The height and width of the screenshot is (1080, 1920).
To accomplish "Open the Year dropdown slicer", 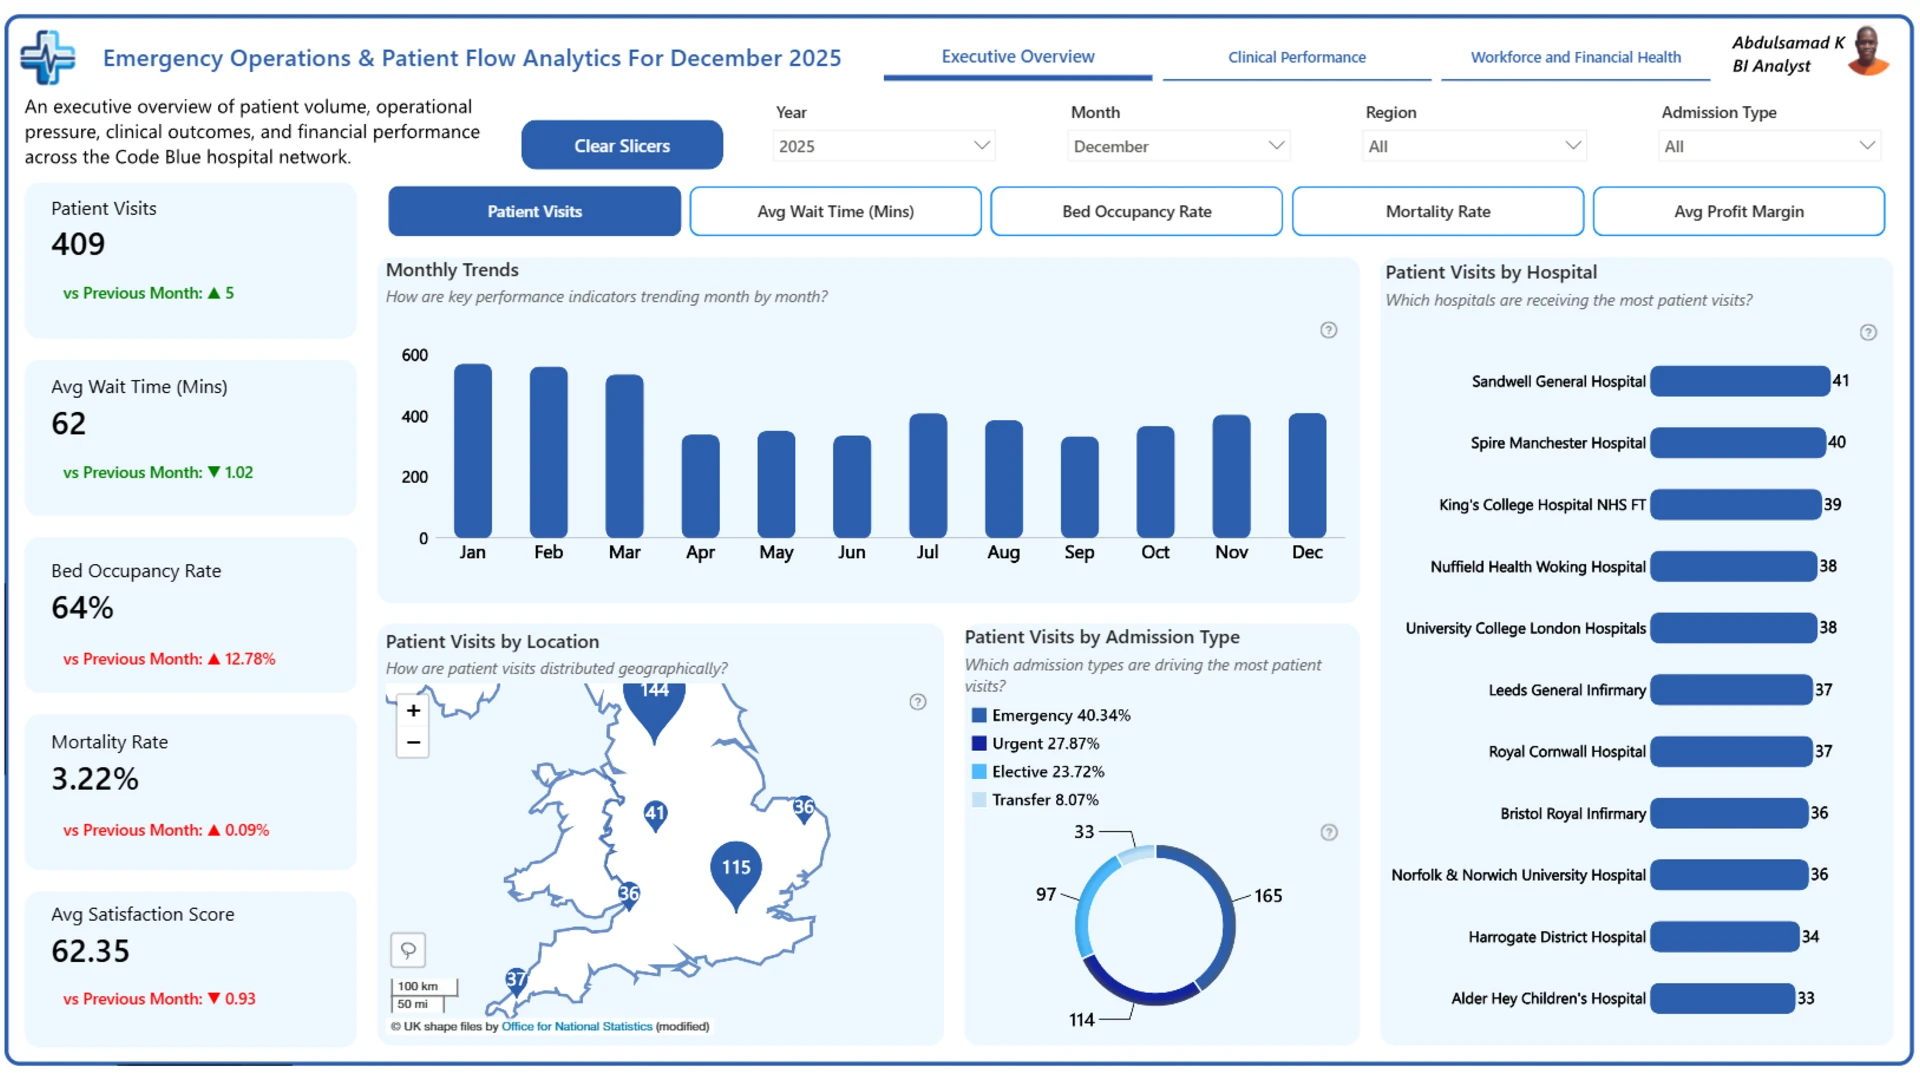I will point(884,146).
